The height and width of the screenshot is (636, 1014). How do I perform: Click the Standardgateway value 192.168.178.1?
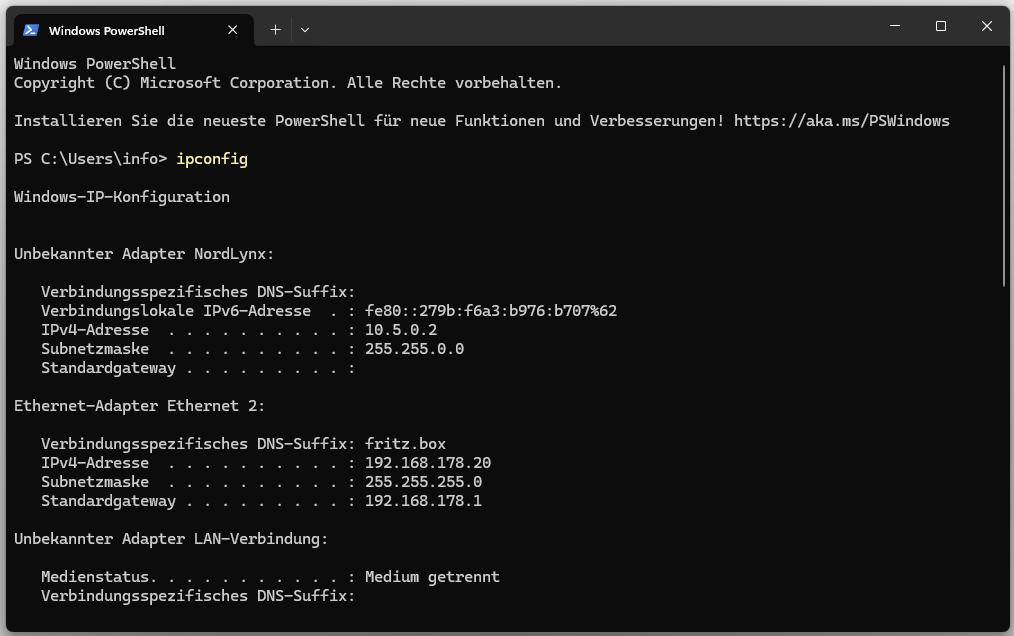pyautogui.click(x=423, y=501)
